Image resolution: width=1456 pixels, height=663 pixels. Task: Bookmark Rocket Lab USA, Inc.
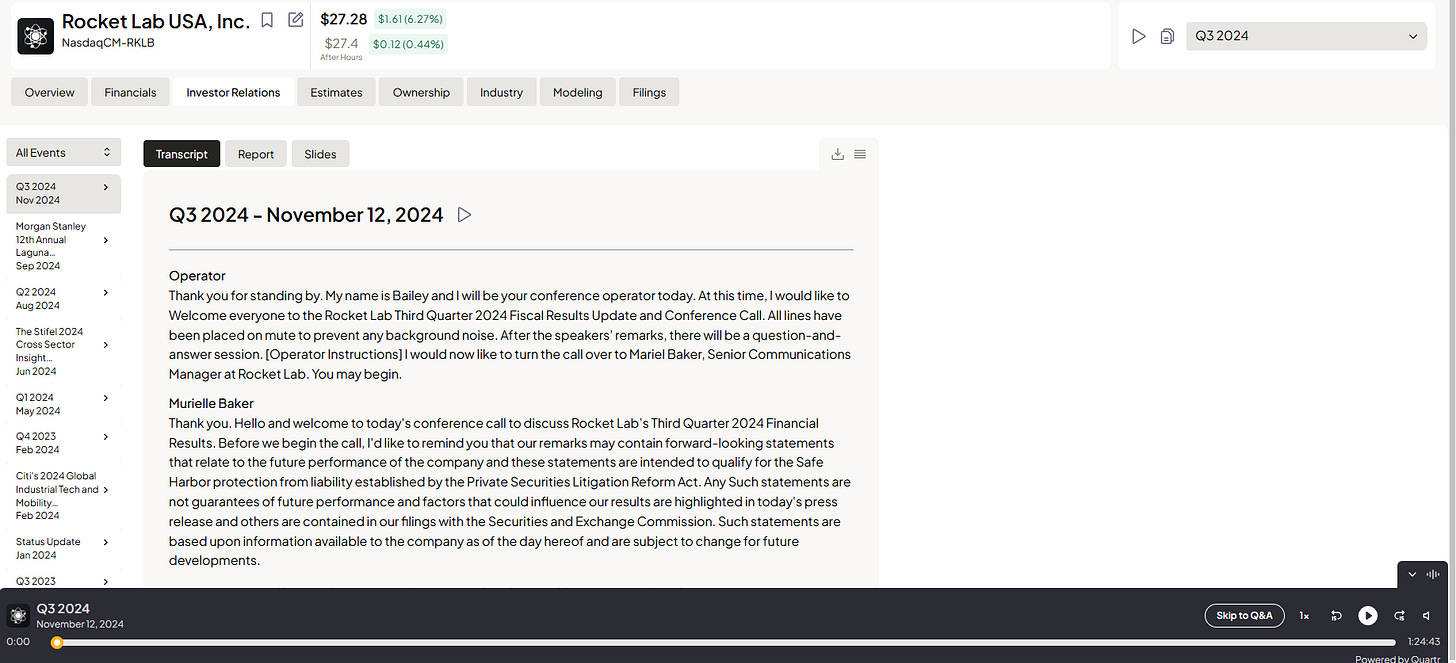267,20
